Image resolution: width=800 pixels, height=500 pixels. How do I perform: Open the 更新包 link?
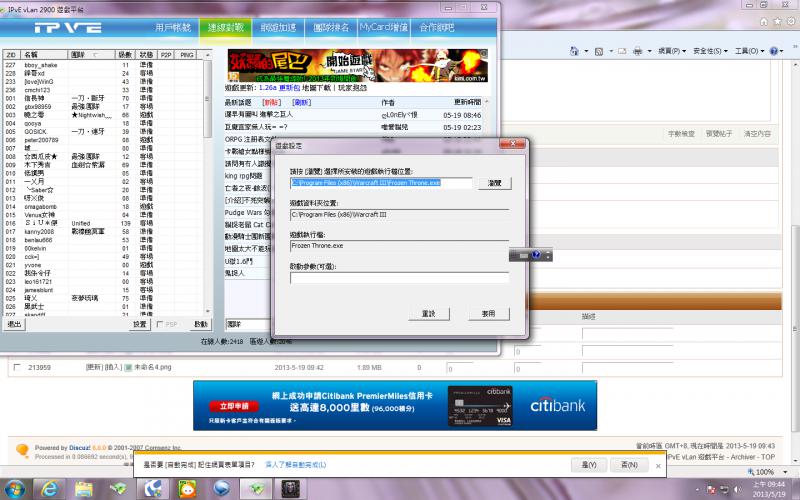pos(289,88)
